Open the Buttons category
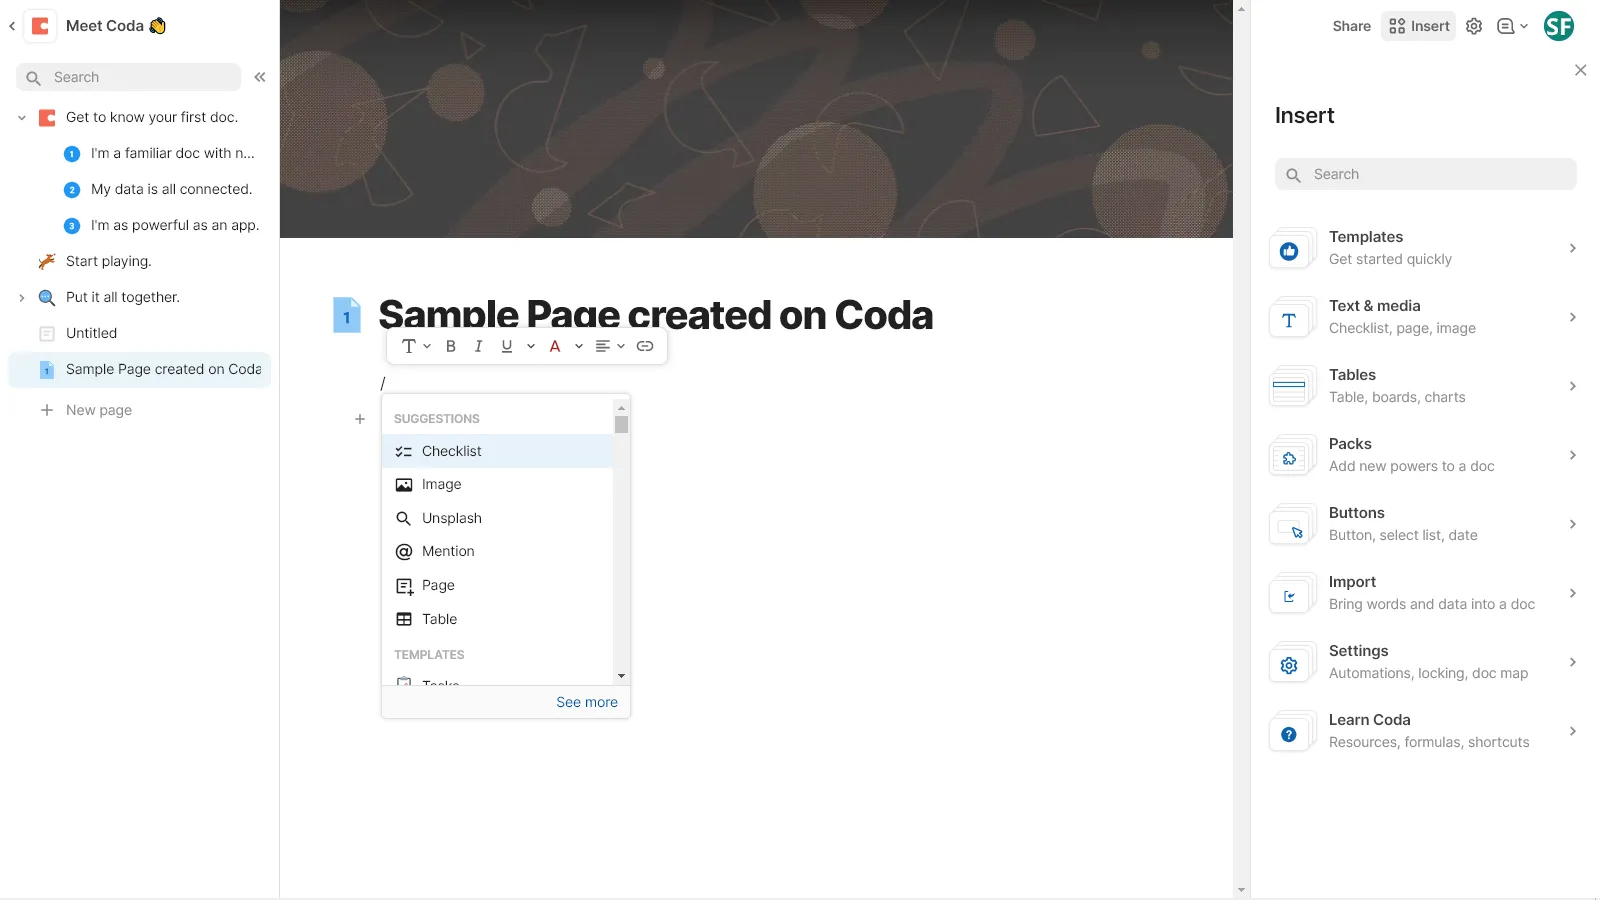The image size is (1600, 900). (1425, 524)
